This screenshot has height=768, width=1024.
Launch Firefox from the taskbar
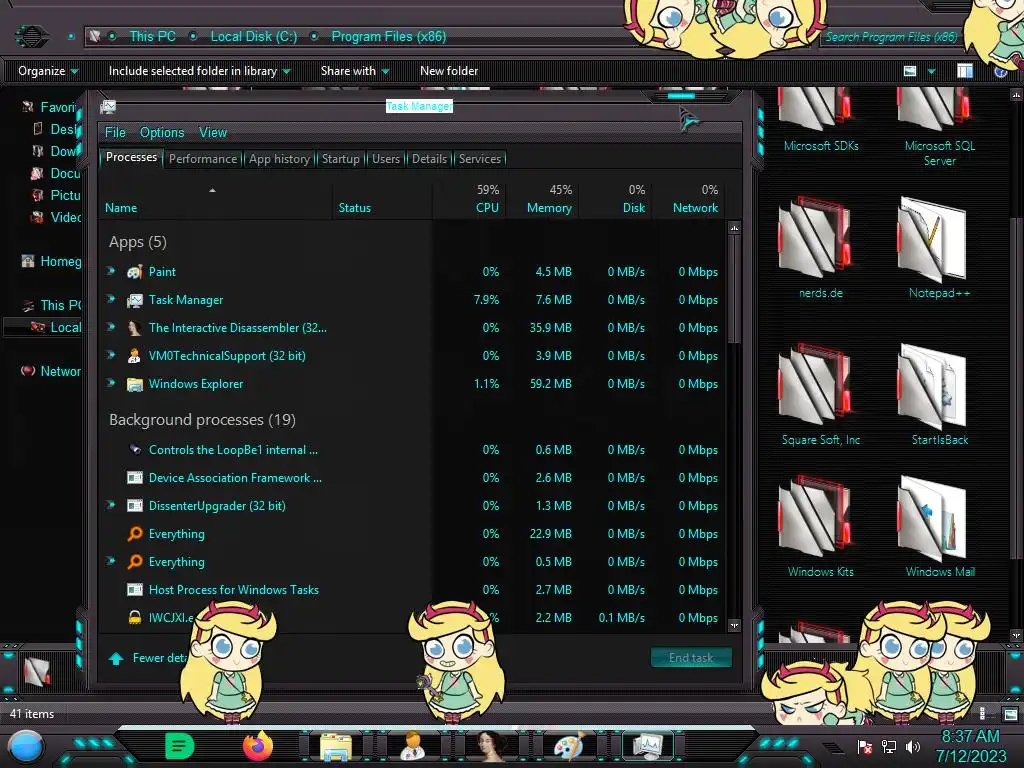point(258,746)
